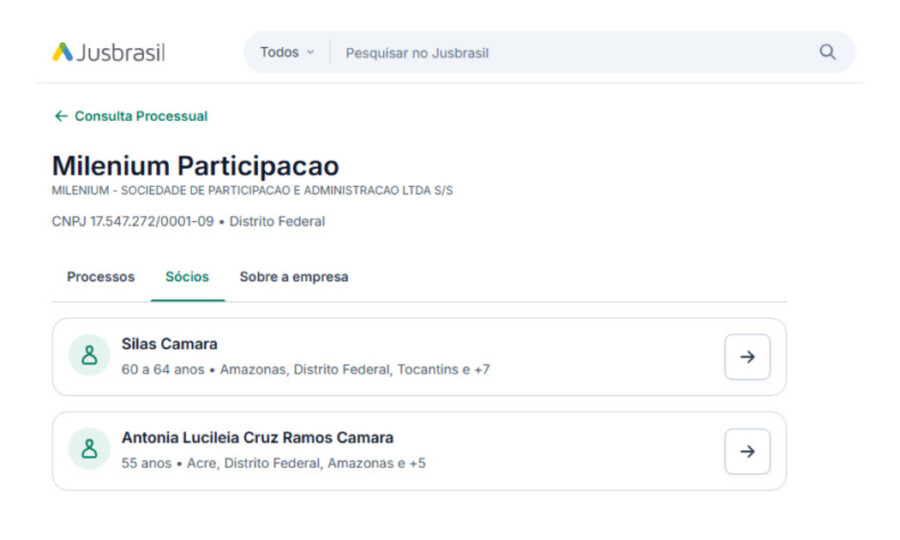Click Antonia Lucileia Cruz Ramos Camara avatar icon

coord(90,449)
